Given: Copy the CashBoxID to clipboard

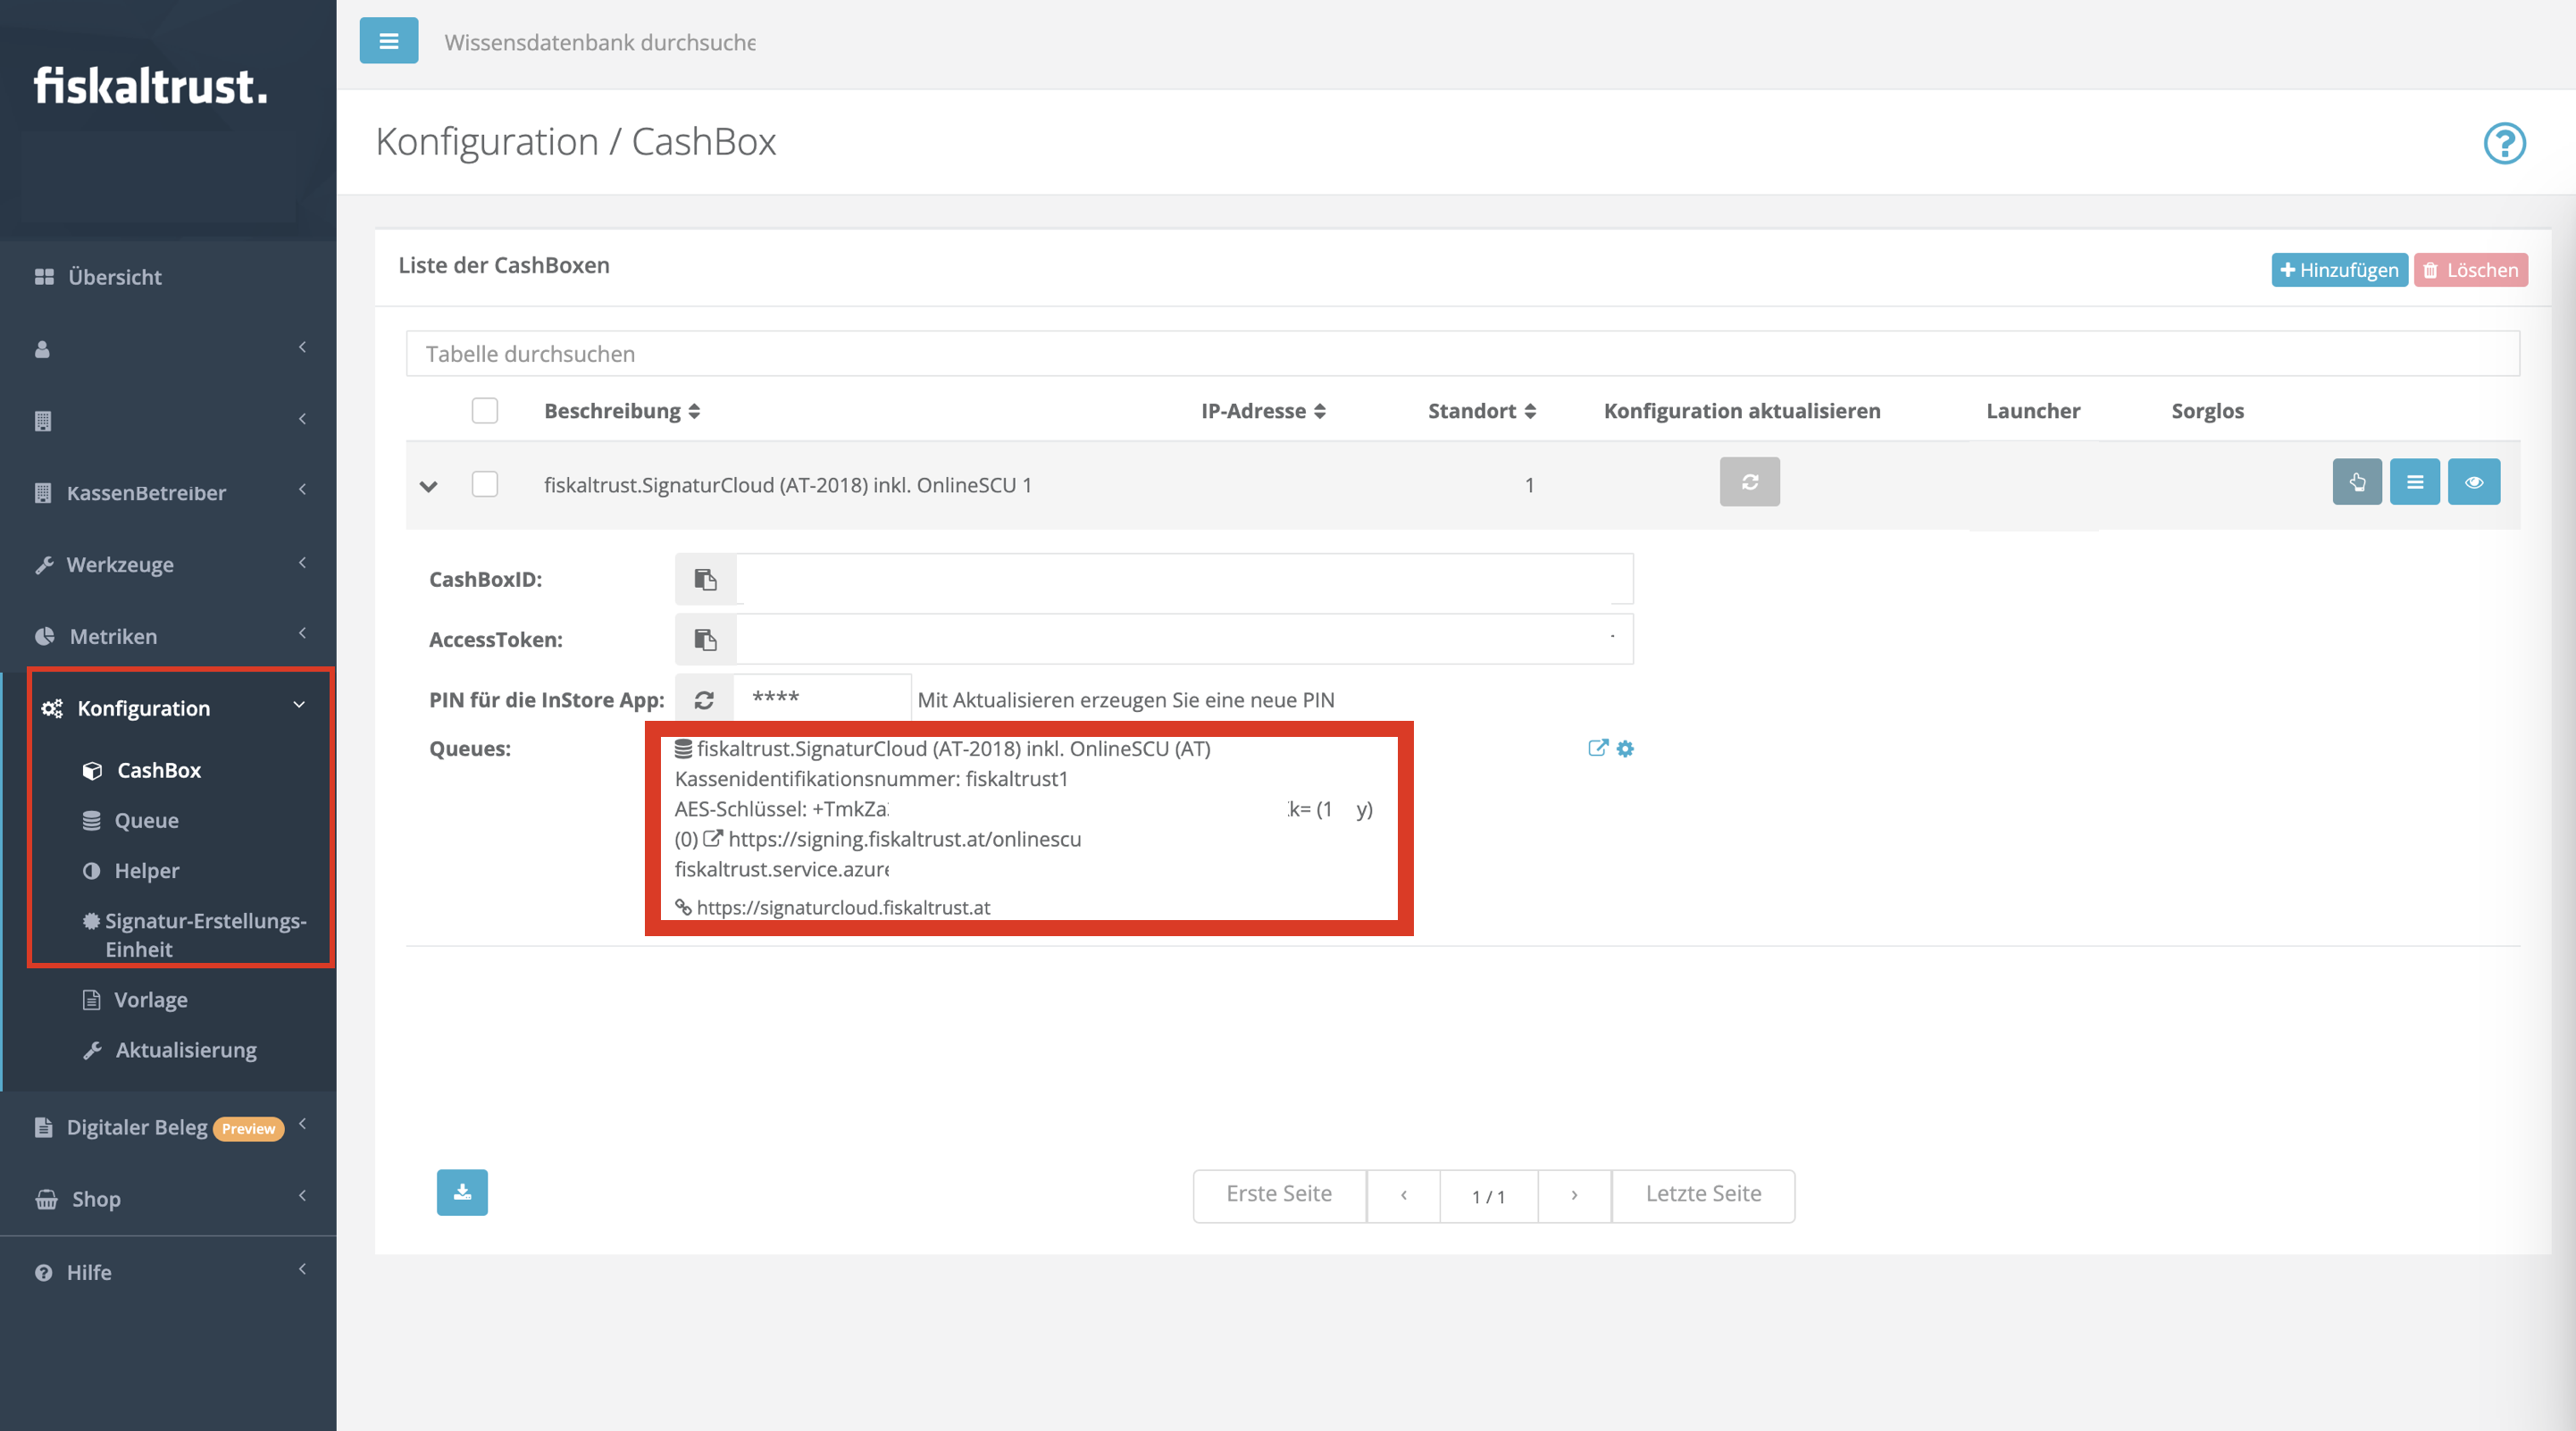Looking at the screenshot, I should point(706,579).
